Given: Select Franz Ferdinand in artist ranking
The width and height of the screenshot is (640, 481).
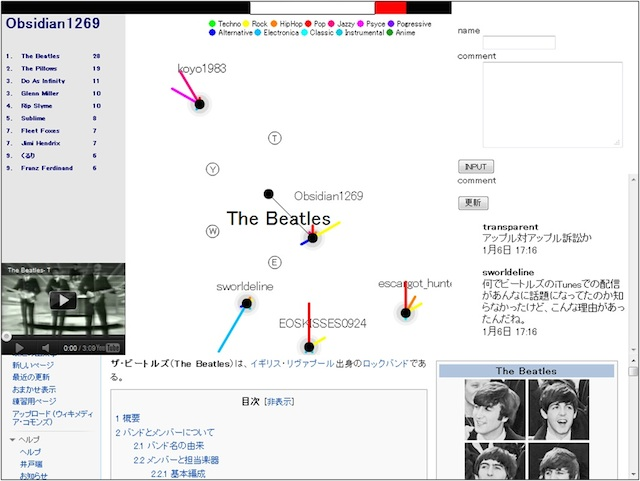Looking at the screenshot, I should pyautogui.click(x=47, y=168).
